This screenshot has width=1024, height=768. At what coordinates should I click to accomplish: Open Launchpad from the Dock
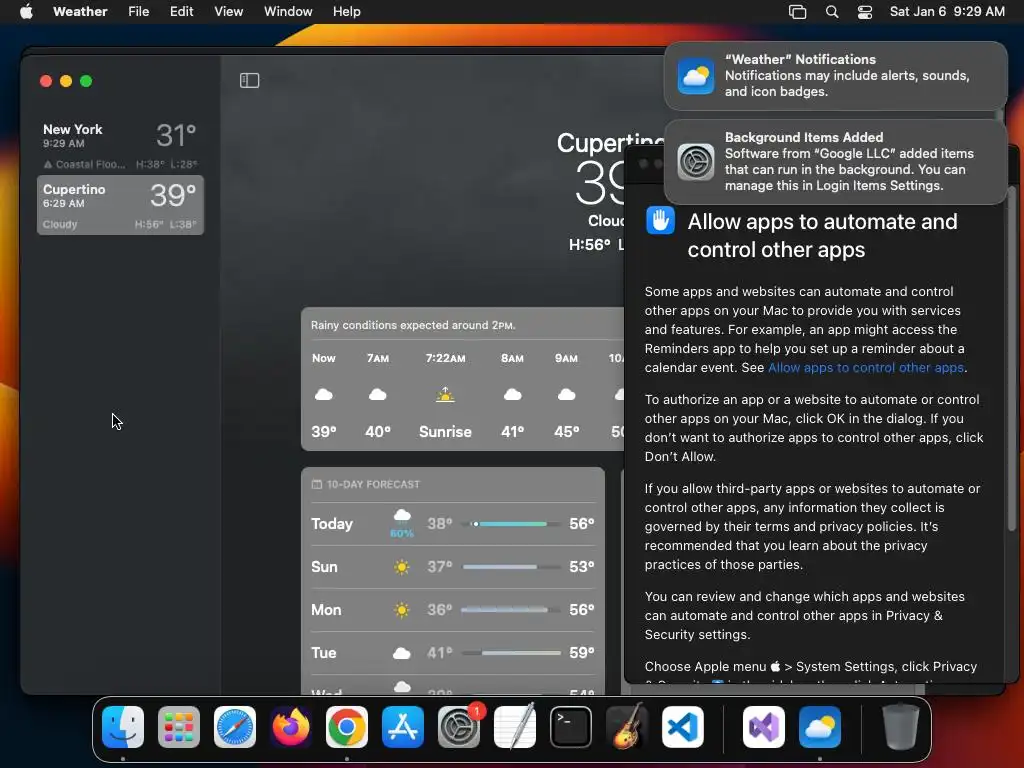pos(179,727)
